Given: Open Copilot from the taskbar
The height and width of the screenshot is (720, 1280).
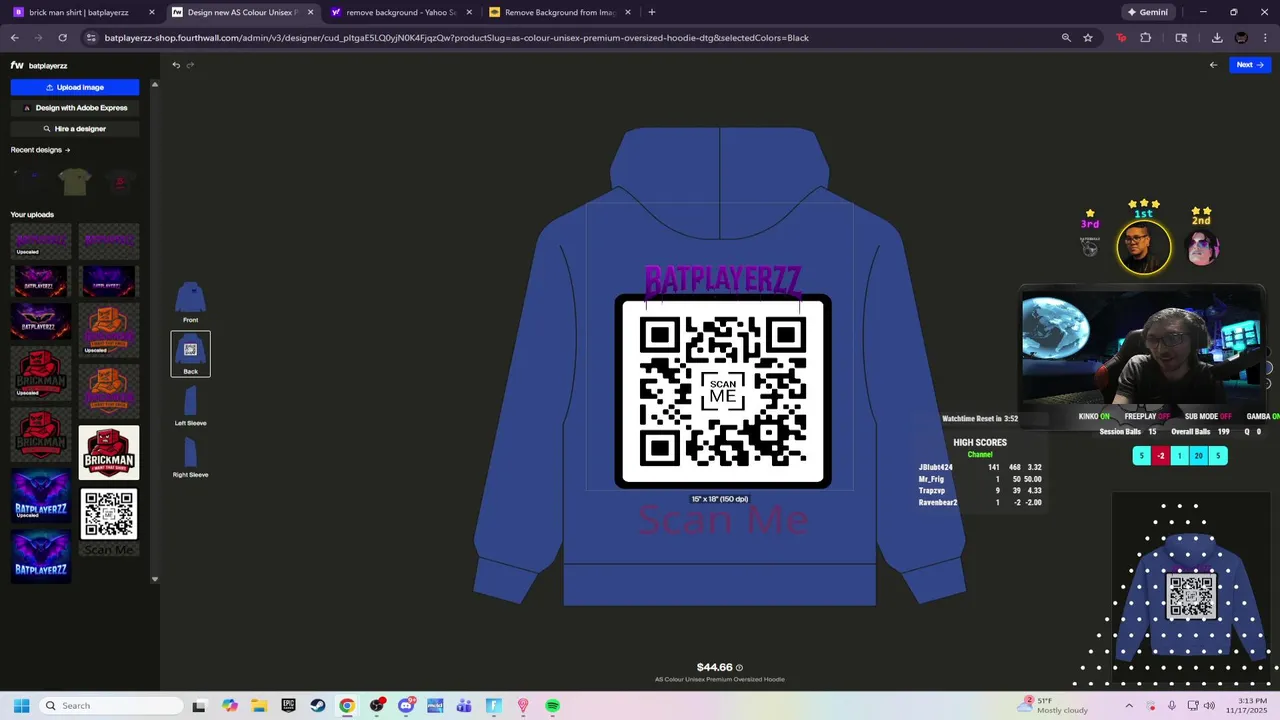Looking at the screenshot, I should click(x=230, y=706).
